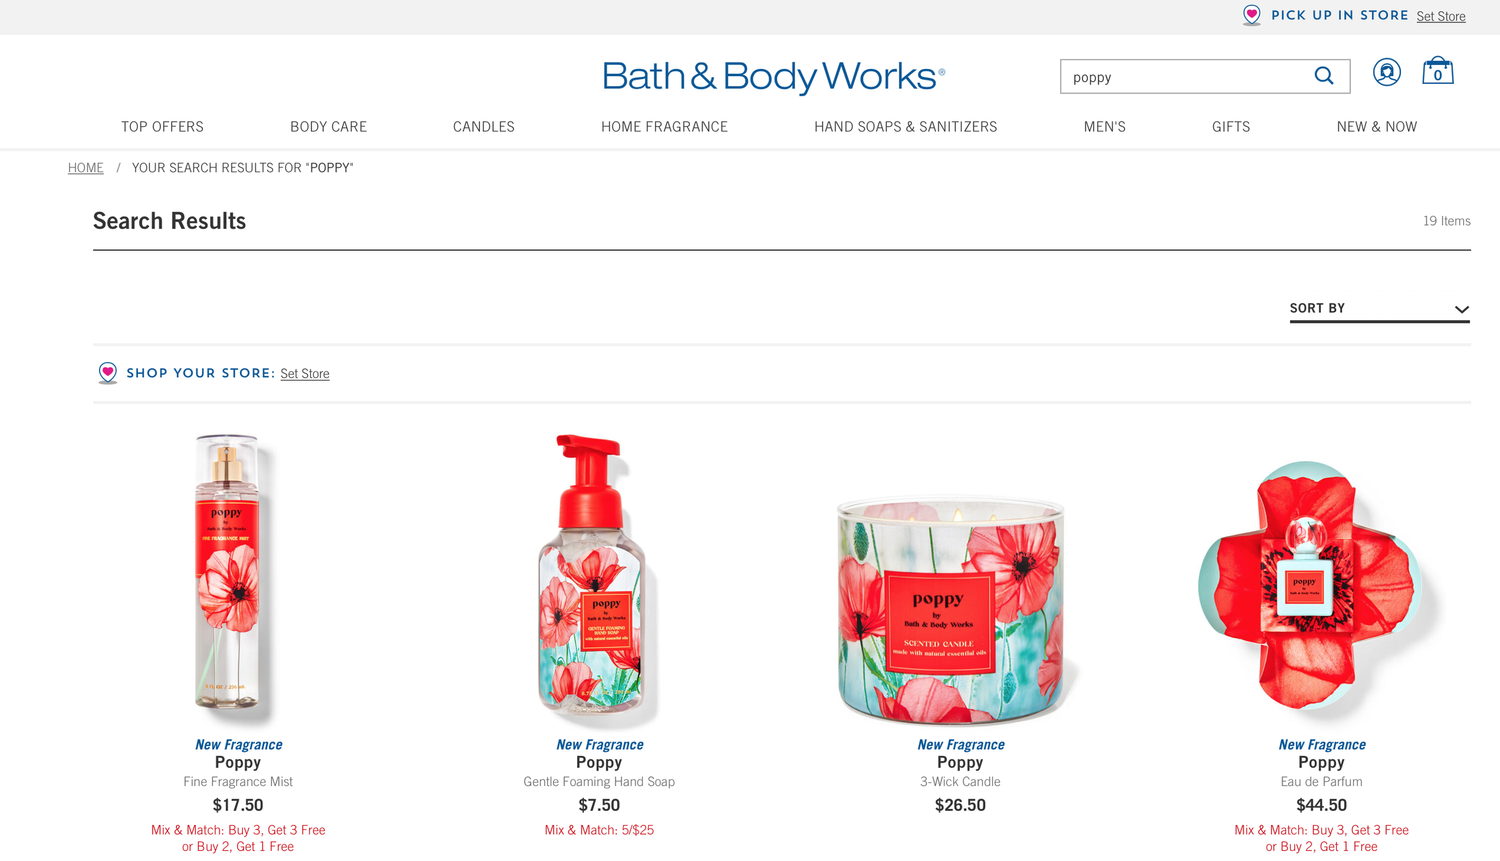Open the Top Offers menu
The image size is (1500, 861).
point(162,127)
